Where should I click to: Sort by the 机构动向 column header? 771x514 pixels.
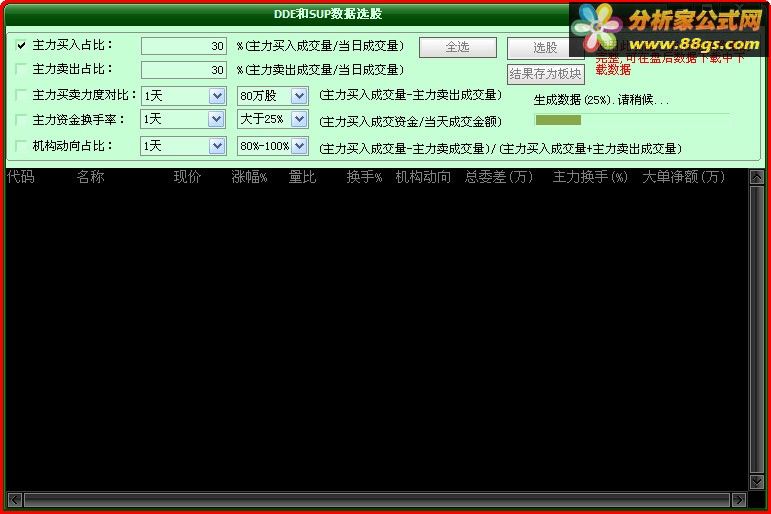click(423, 177)
